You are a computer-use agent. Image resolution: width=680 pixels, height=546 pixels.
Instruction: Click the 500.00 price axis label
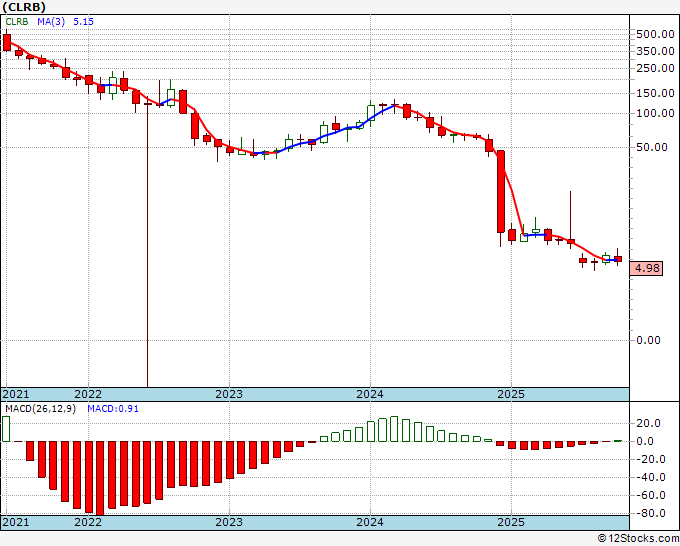coord(655,34)
